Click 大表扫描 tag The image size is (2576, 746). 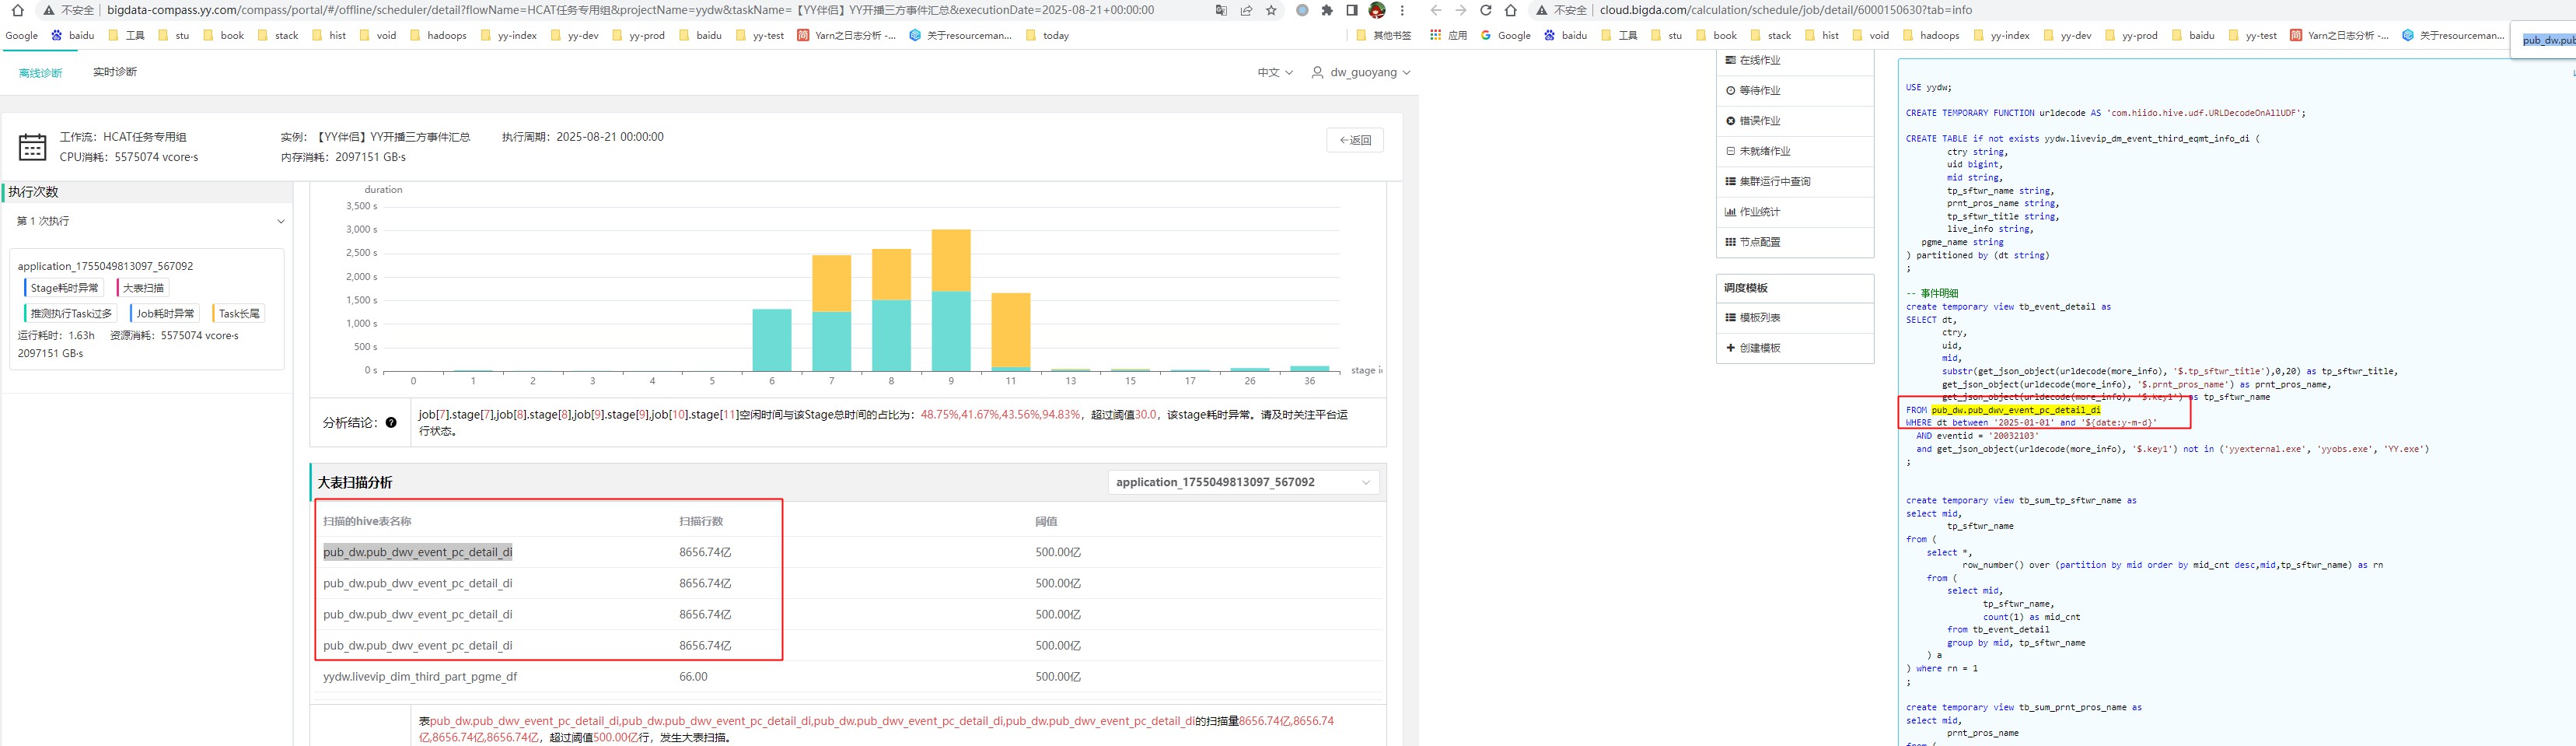click(142, 288)
